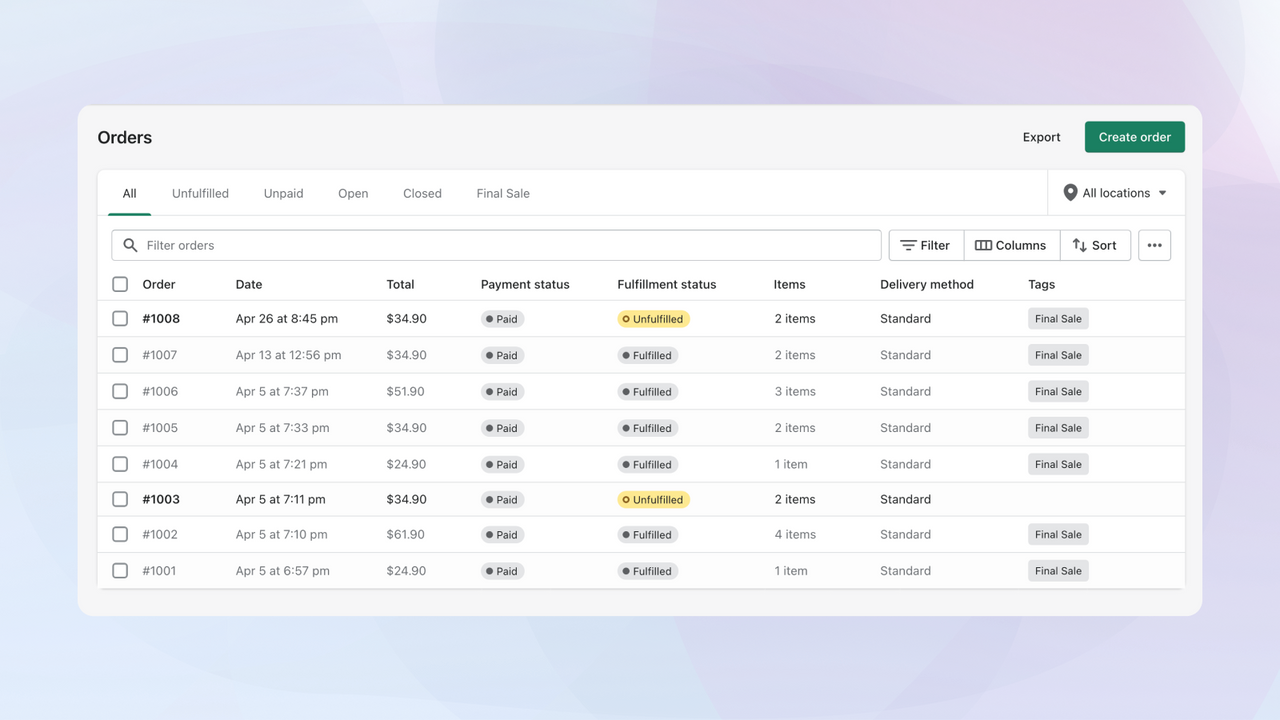This screenshot has width=1280, height=720.
Task: Click the Final Sale tag on order #1006
Action: point(1057,391)
